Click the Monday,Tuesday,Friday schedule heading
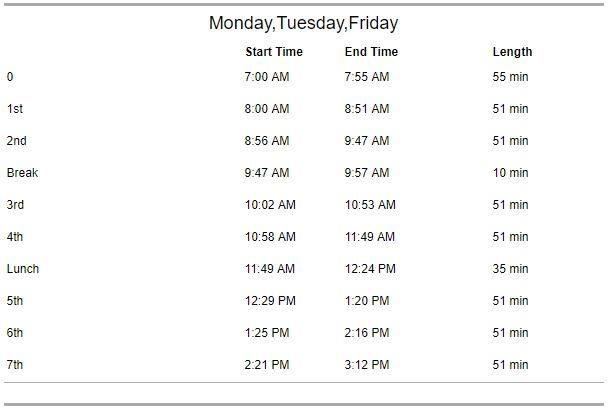This screenshot has width=608, height=410. pos(303,23)
